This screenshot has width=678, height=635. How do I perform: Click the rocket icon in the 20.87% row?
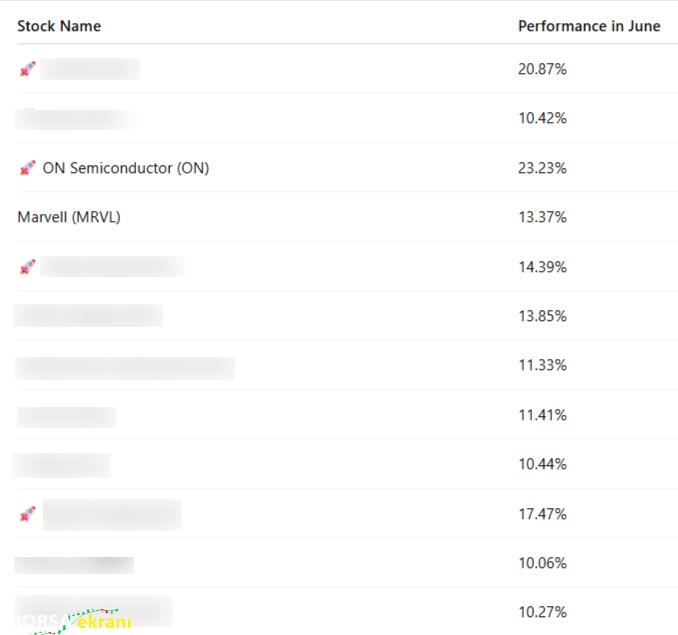28,69
